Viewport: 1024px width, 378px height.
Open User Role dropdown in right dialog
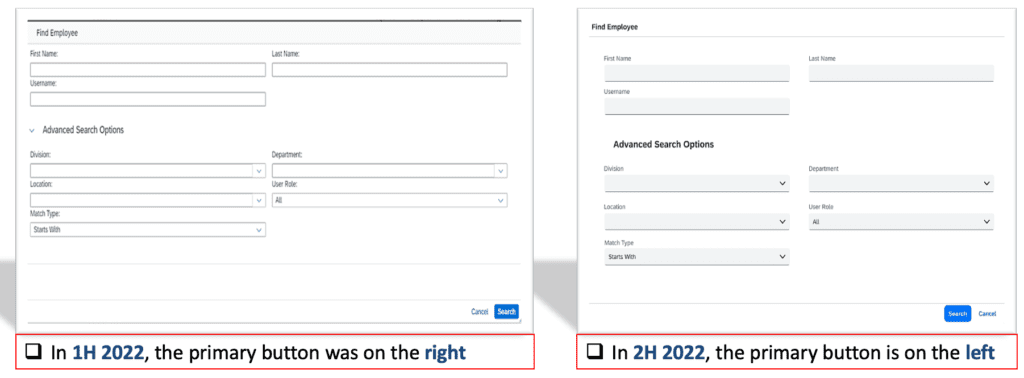pyautogui.click(x=901, y=222)
